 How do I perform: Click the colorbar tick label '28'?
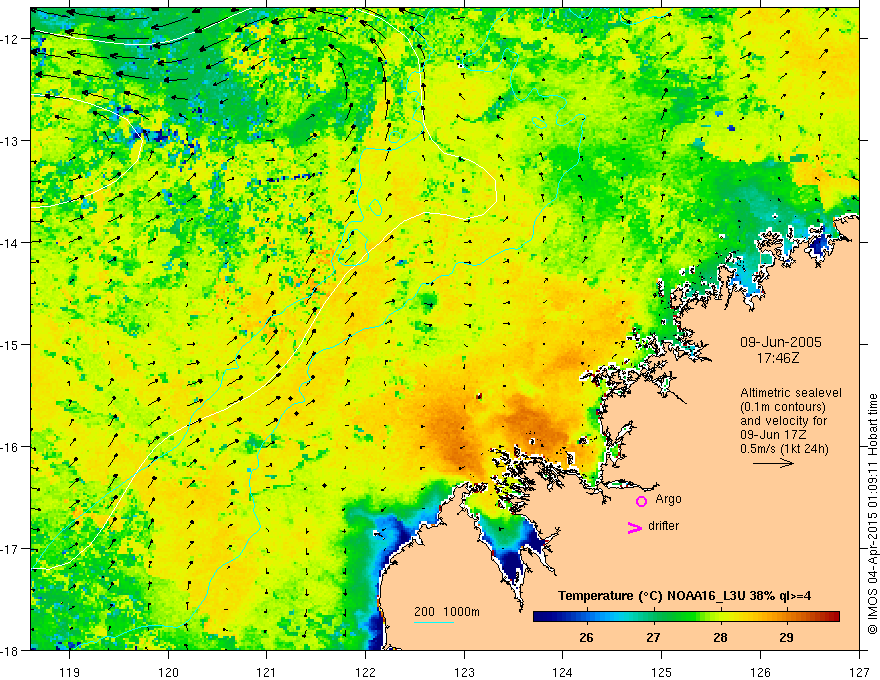[x=720, y=637]
